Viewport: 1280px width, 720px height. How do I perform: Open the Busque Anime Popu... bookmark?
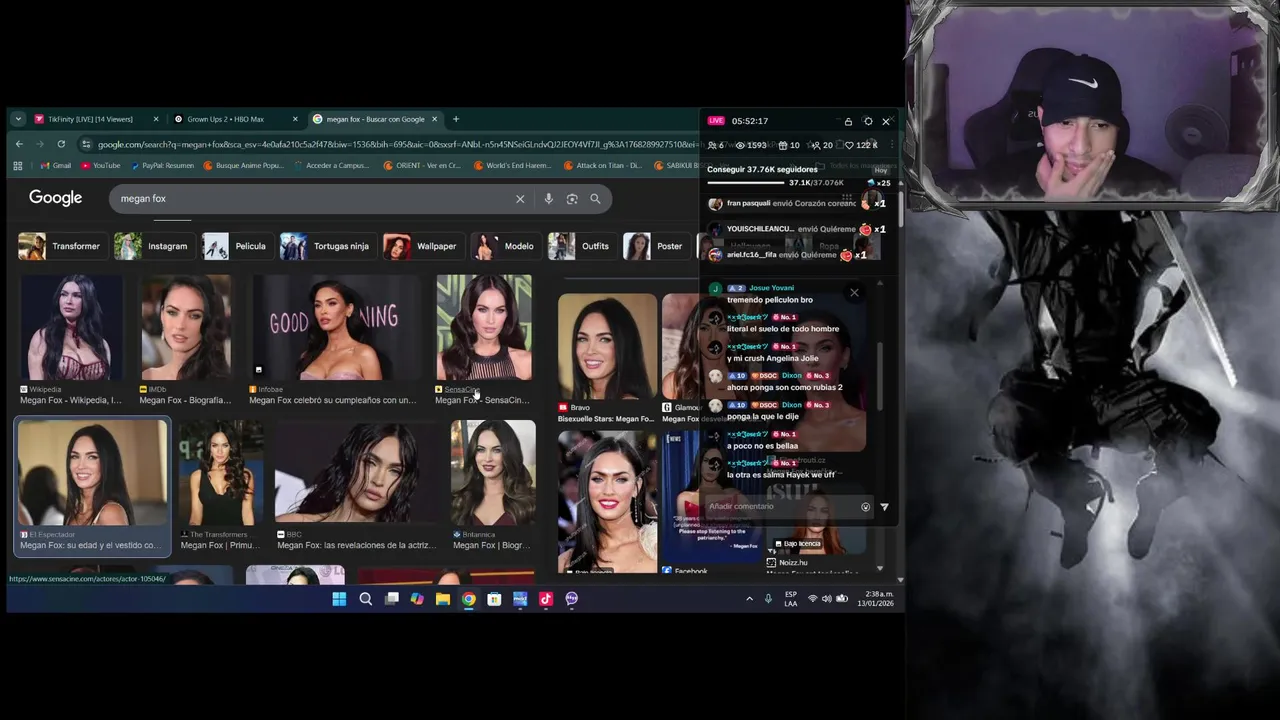pos(243,165)
